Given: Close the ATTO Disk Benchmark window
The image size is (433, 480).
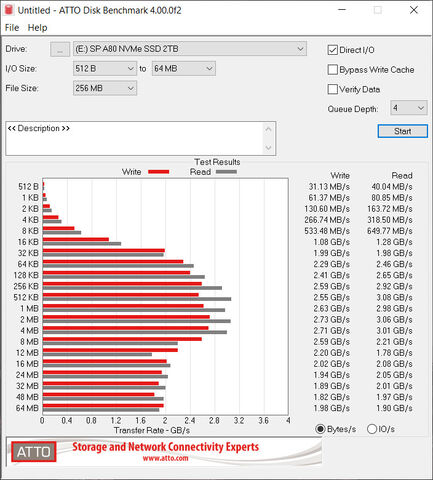Looking at the screenshot, I should point(414,10).
